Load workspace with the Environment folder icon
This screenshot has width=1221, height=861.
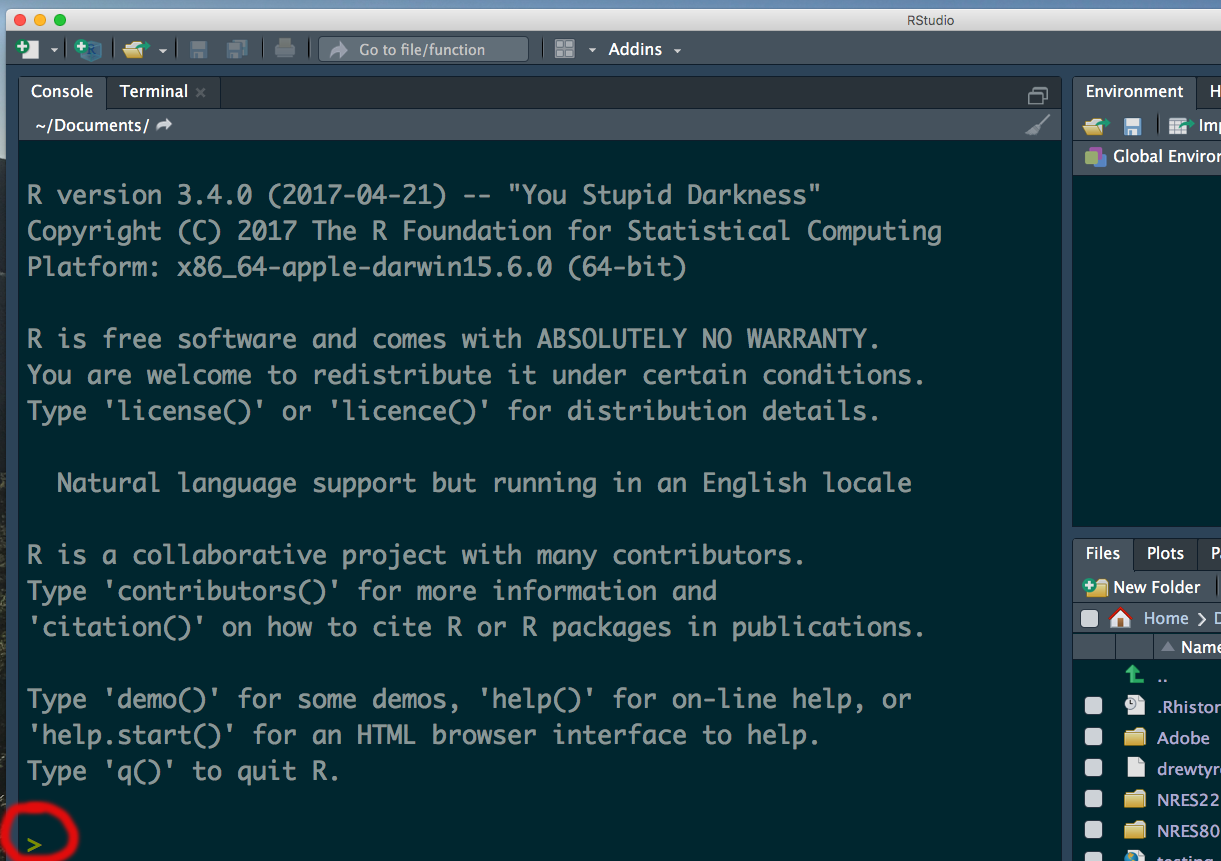pyautogui.click(x=1097, y=126)
